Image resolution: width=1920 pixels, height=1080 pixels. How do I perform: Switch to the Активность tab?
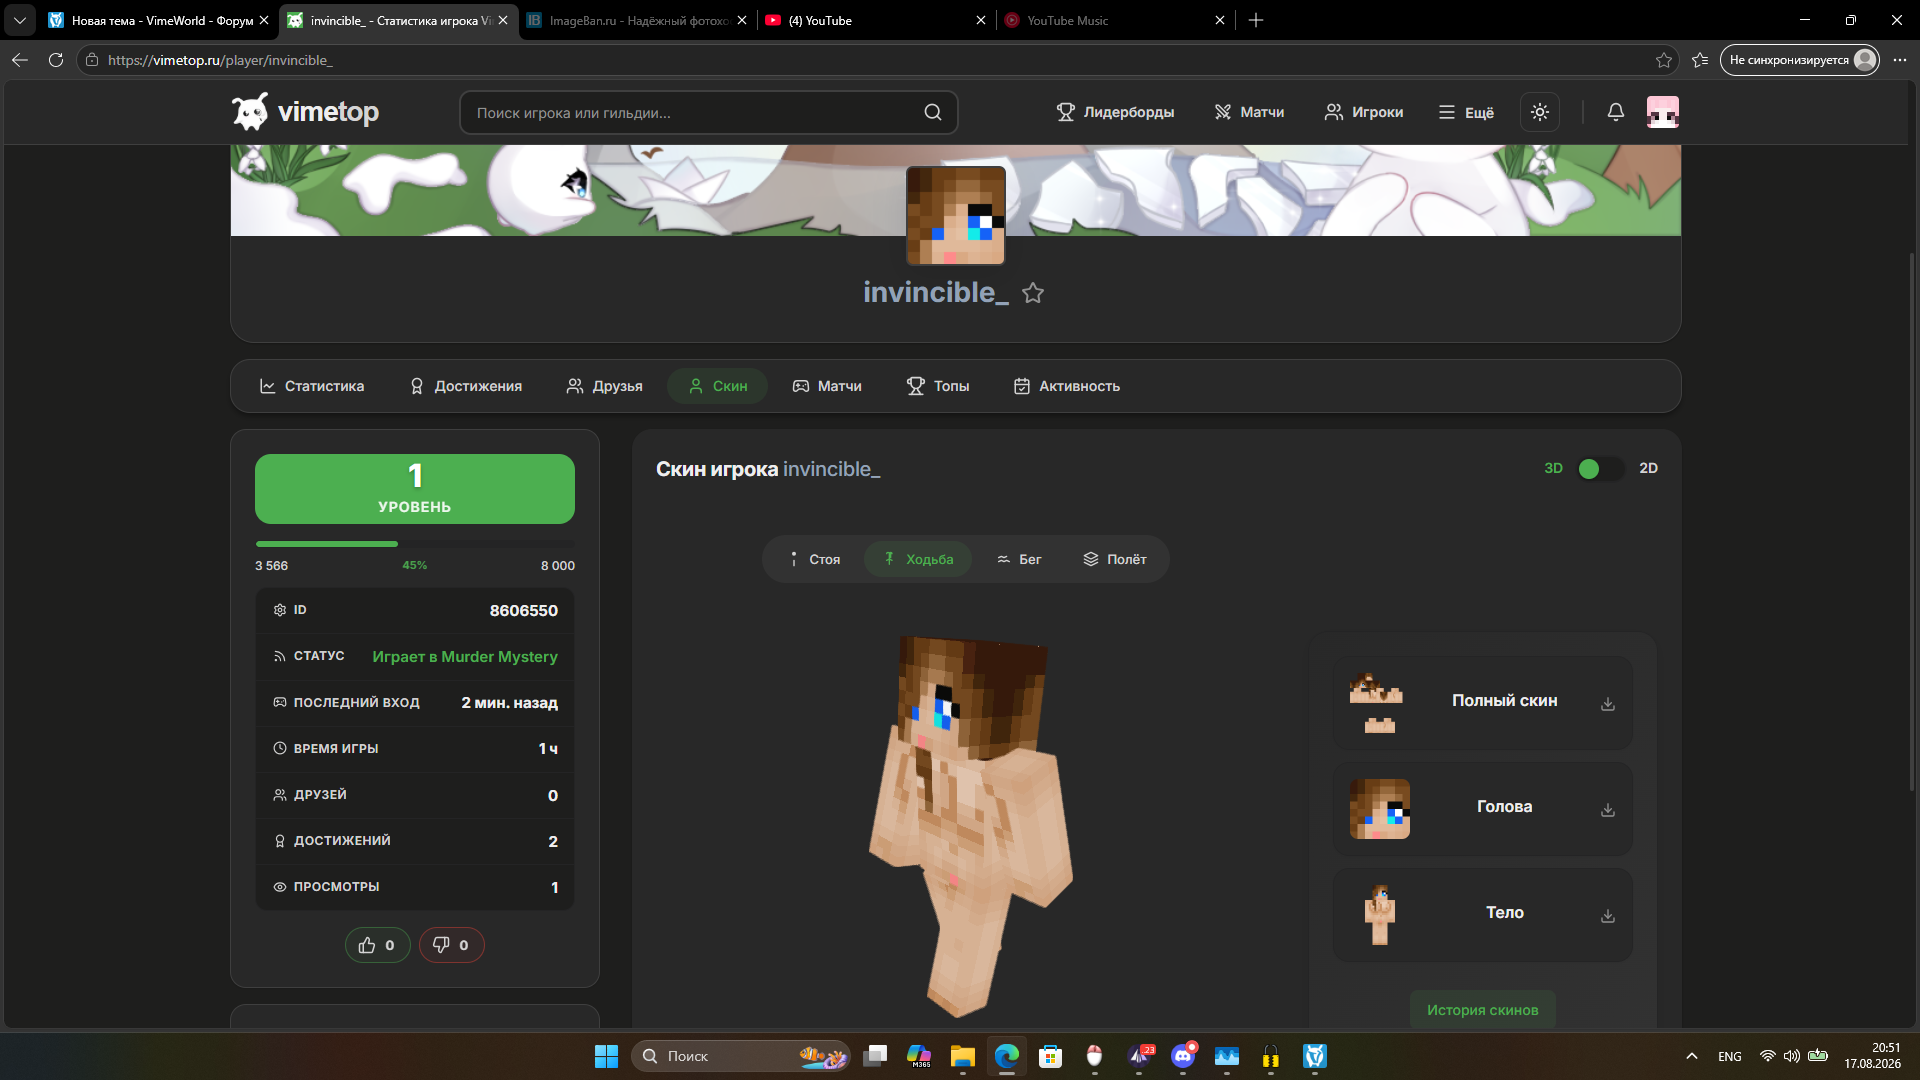[x=1067, y=386]
